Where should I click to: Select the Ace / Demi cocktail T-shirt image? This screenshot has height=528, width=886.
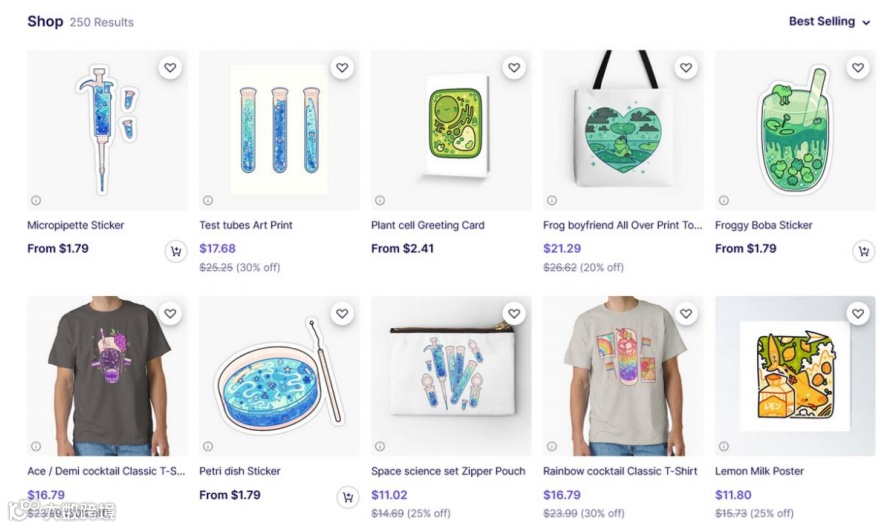coord(107,376)
